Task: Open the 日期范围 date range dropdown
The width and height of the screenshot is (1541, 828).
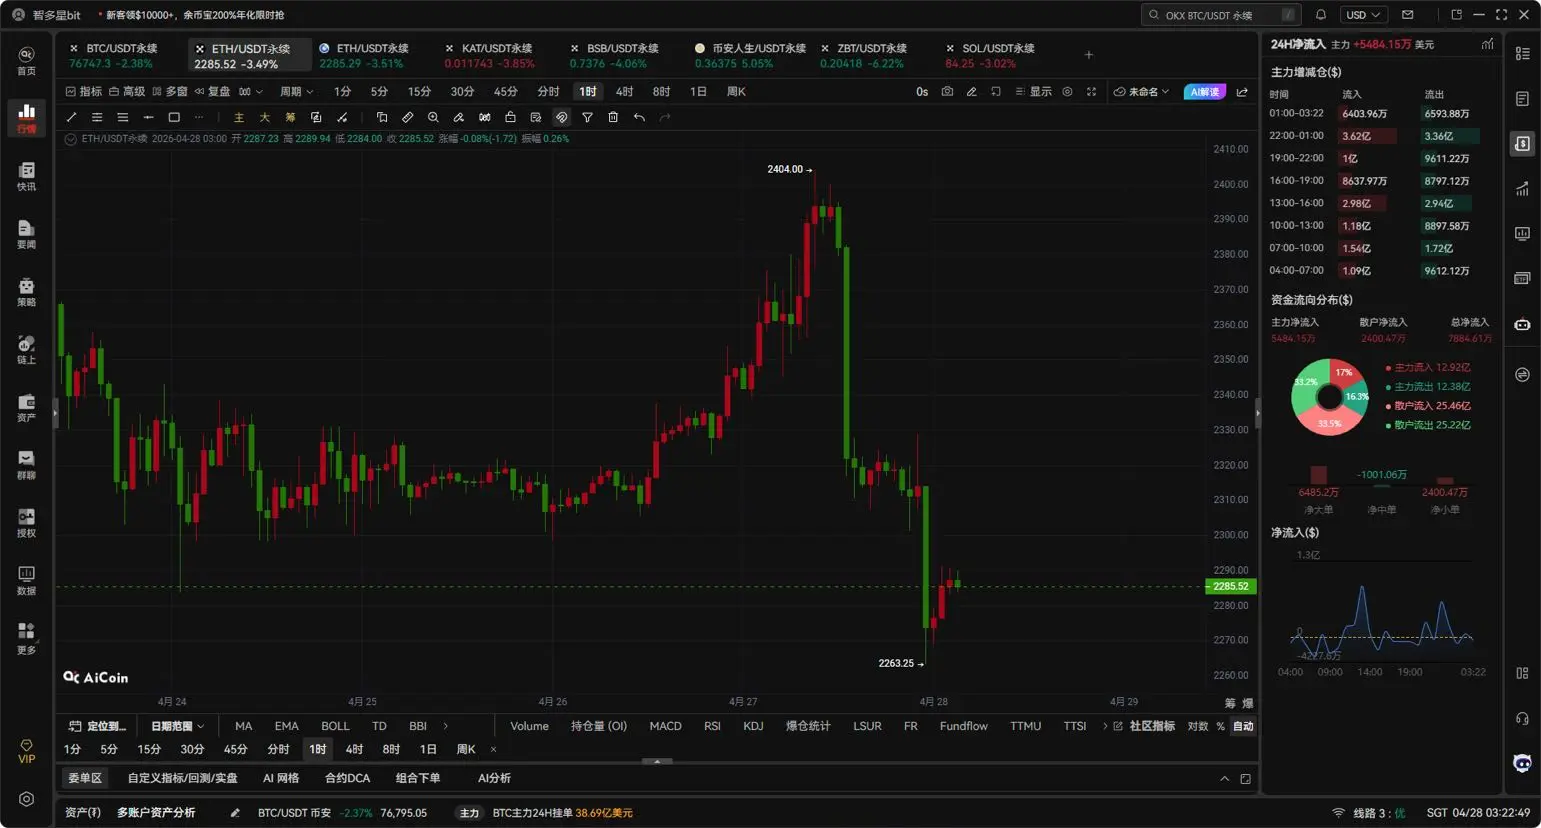Action: pyautogui.click(x=177, y=726)
